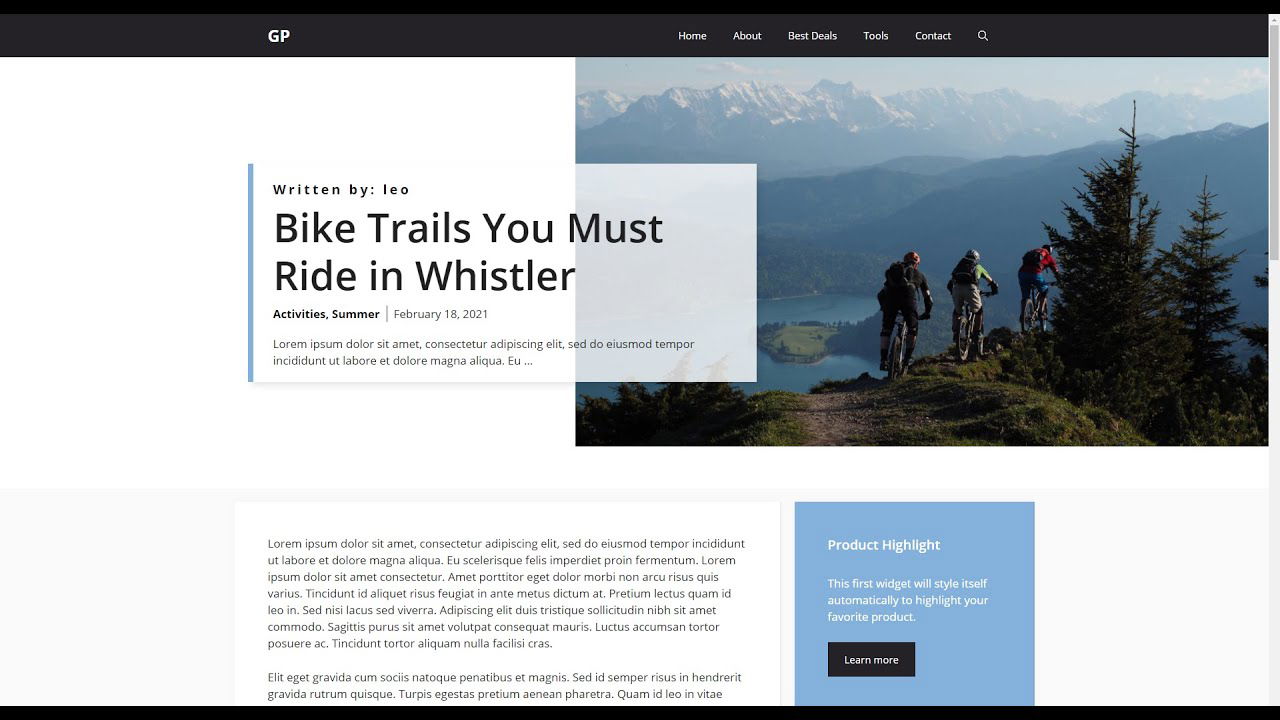Image resolution: width=1280 pixels, height=720 pixels.
Task: Click the GP site logo
Action: coord(279,36)
